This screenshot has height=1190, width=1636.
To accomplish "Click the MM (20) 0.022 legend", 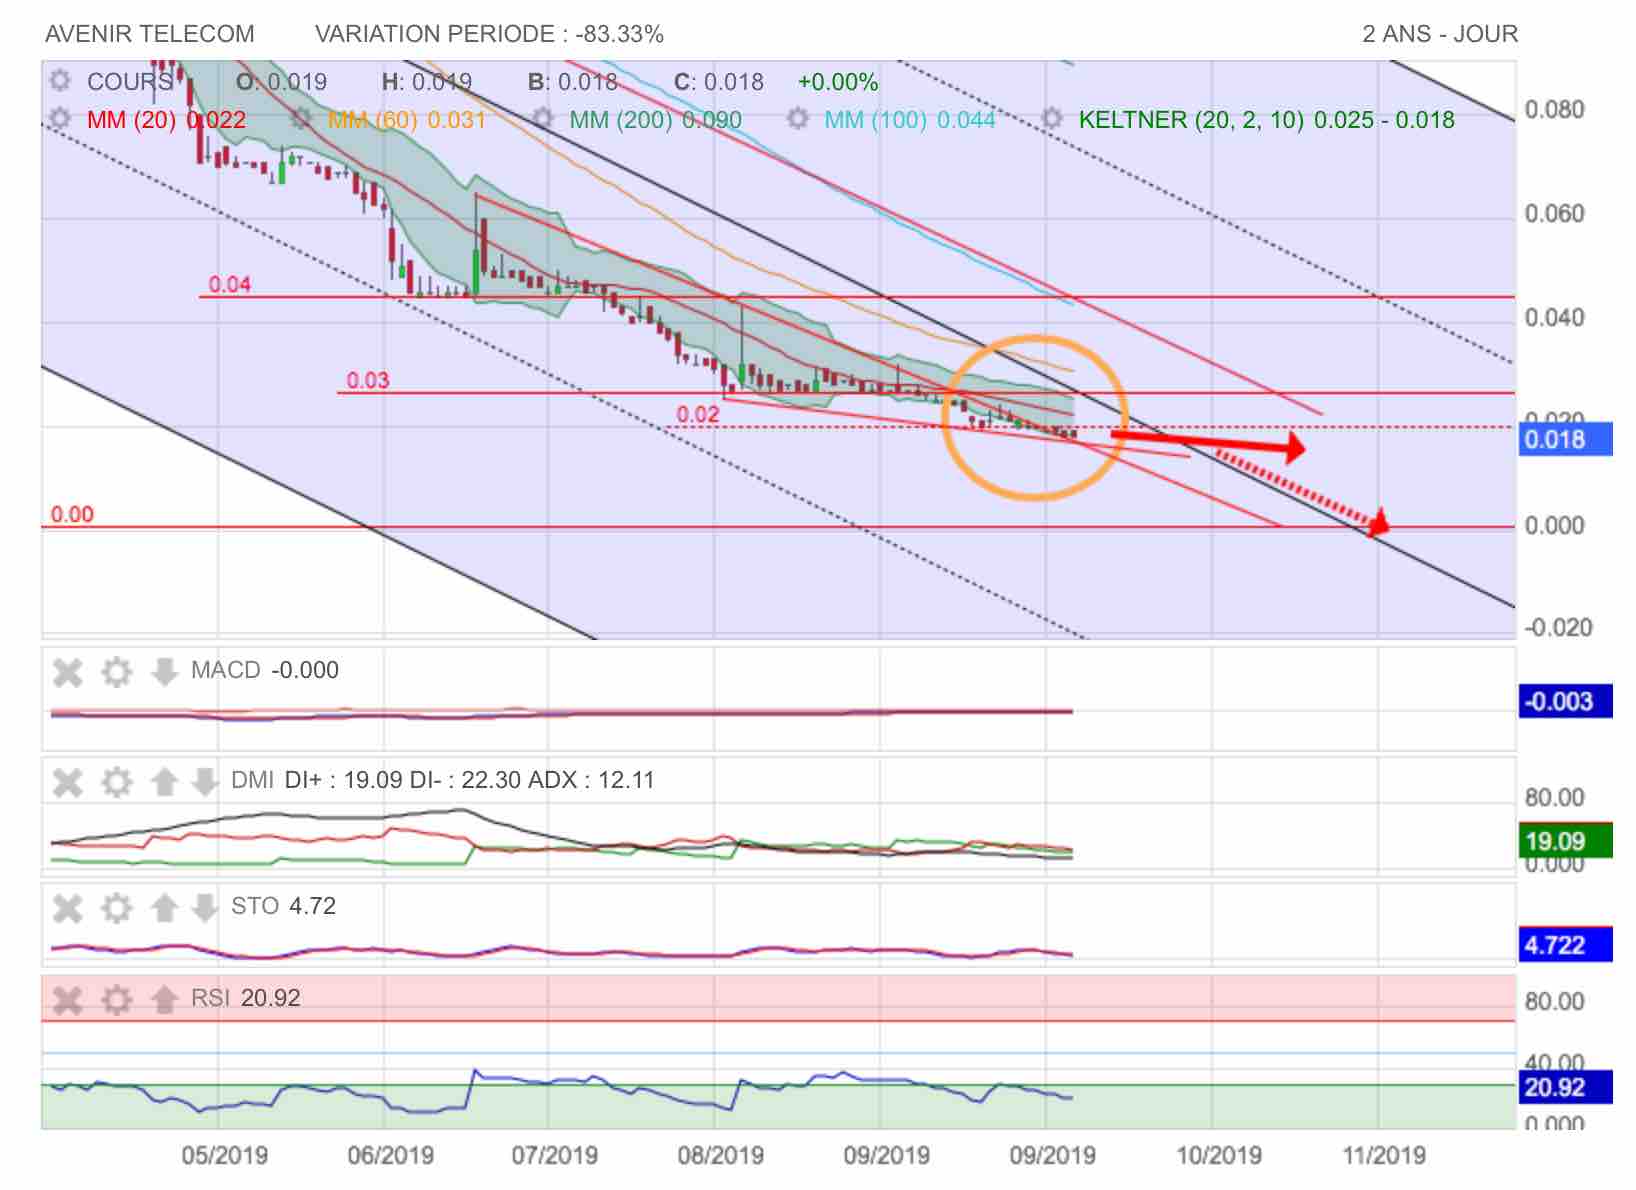I will point(166,120).
